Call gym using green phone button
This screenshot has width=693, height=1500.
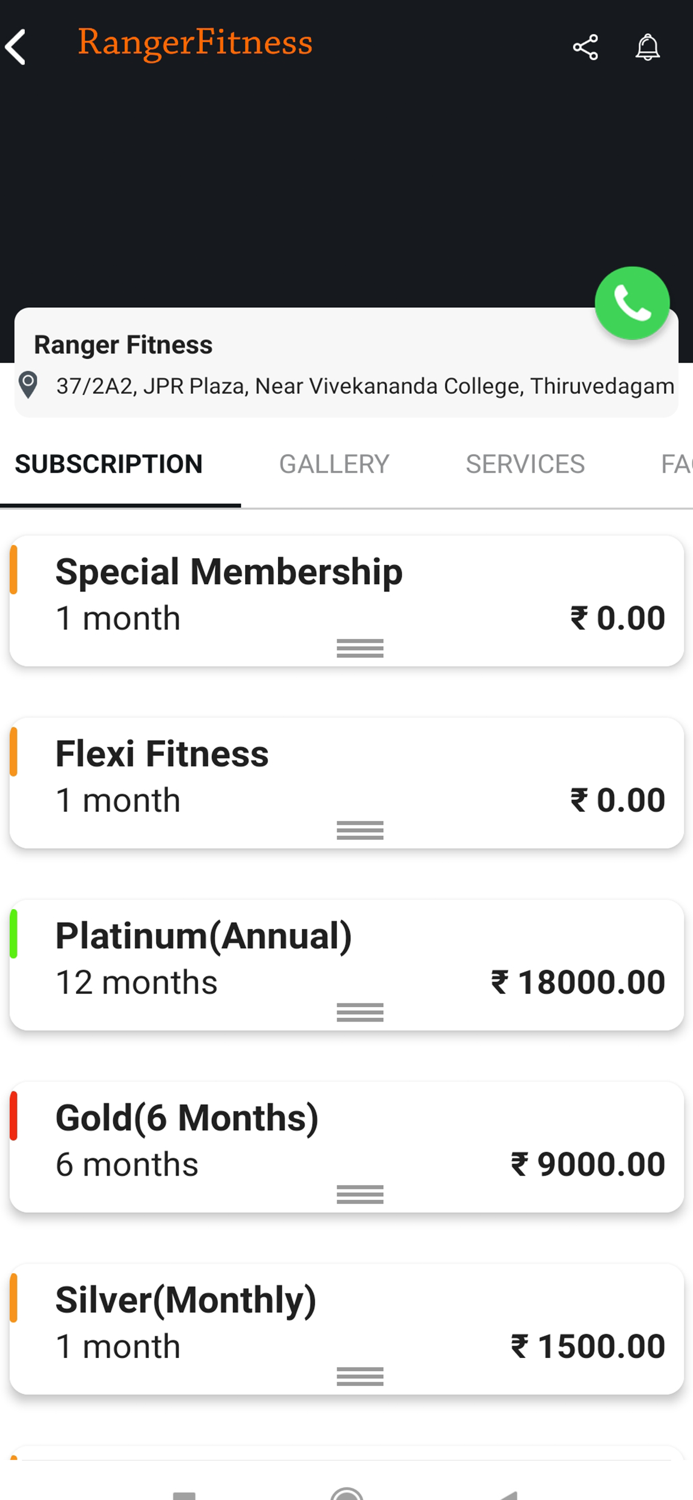pyautogui.click(x=632, y=303)
